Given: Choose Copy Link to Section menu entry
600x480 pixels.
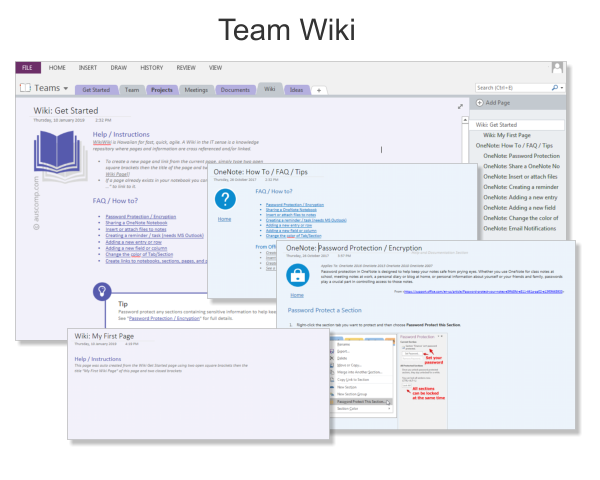Looking at the screenshot, I should coord(353,380).
